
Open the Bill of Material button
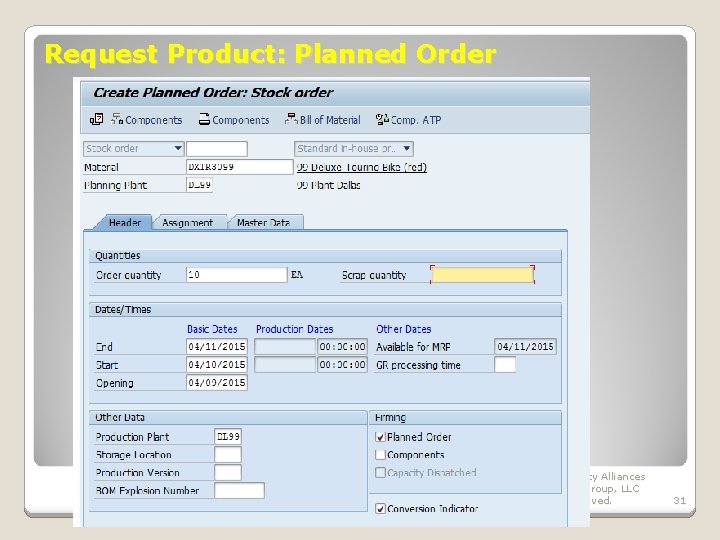coord(322,120)
